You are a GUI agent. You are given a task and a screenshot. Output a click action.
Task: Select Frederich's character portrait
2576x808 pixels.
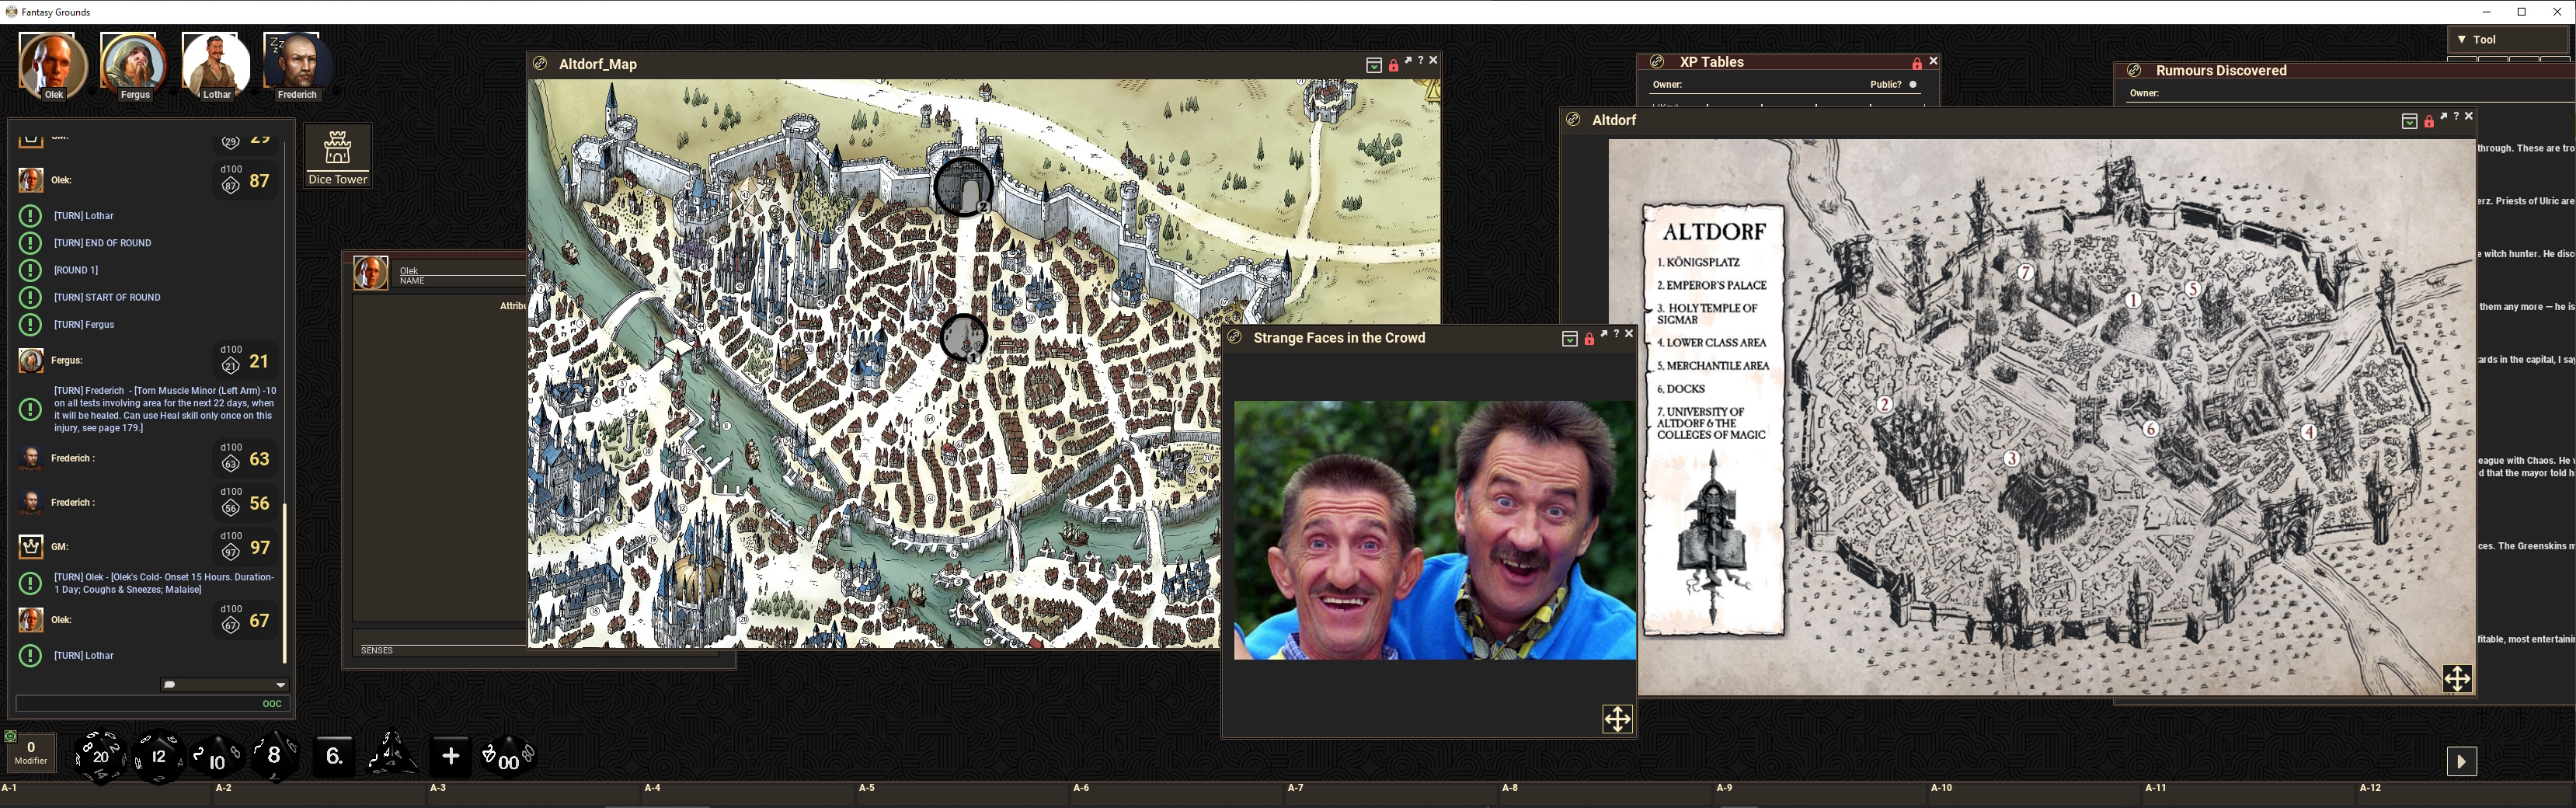click(297, 65)
